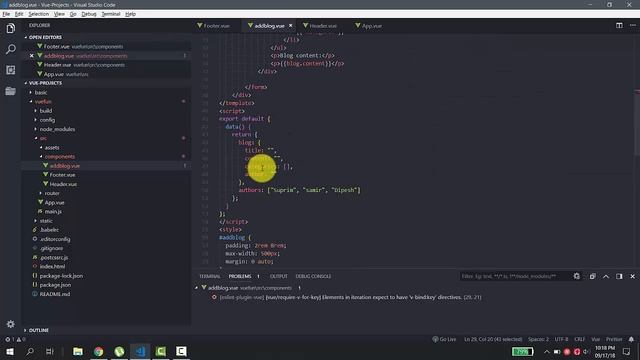
Task: Open Task View on the taskbar
Action: (50, 351)
